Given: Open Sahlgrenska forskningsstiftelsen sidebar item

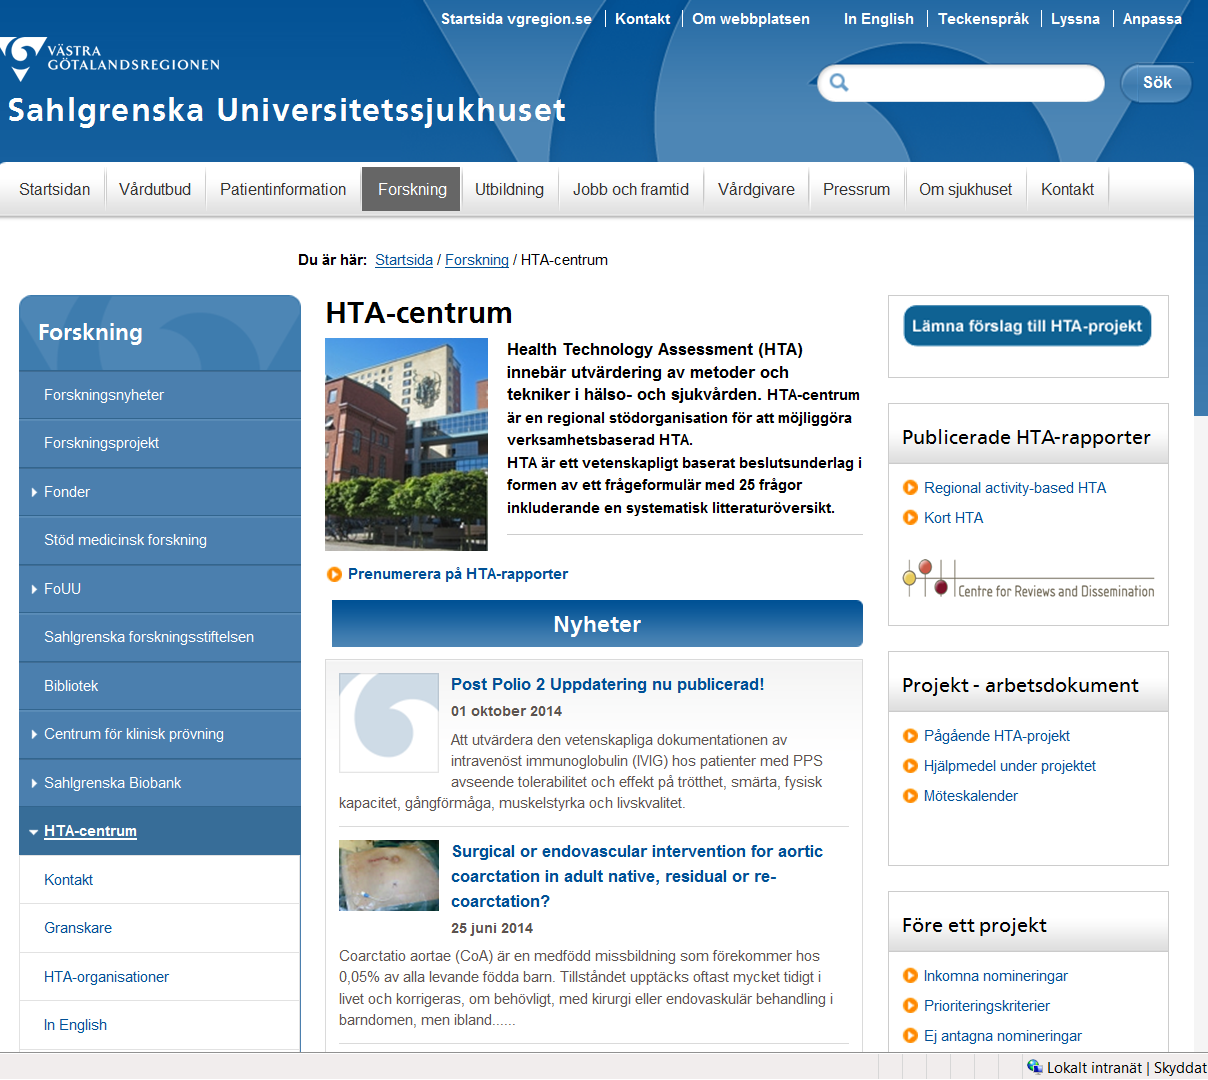Looking at the screenshot, I should click(x=160, y=637).
